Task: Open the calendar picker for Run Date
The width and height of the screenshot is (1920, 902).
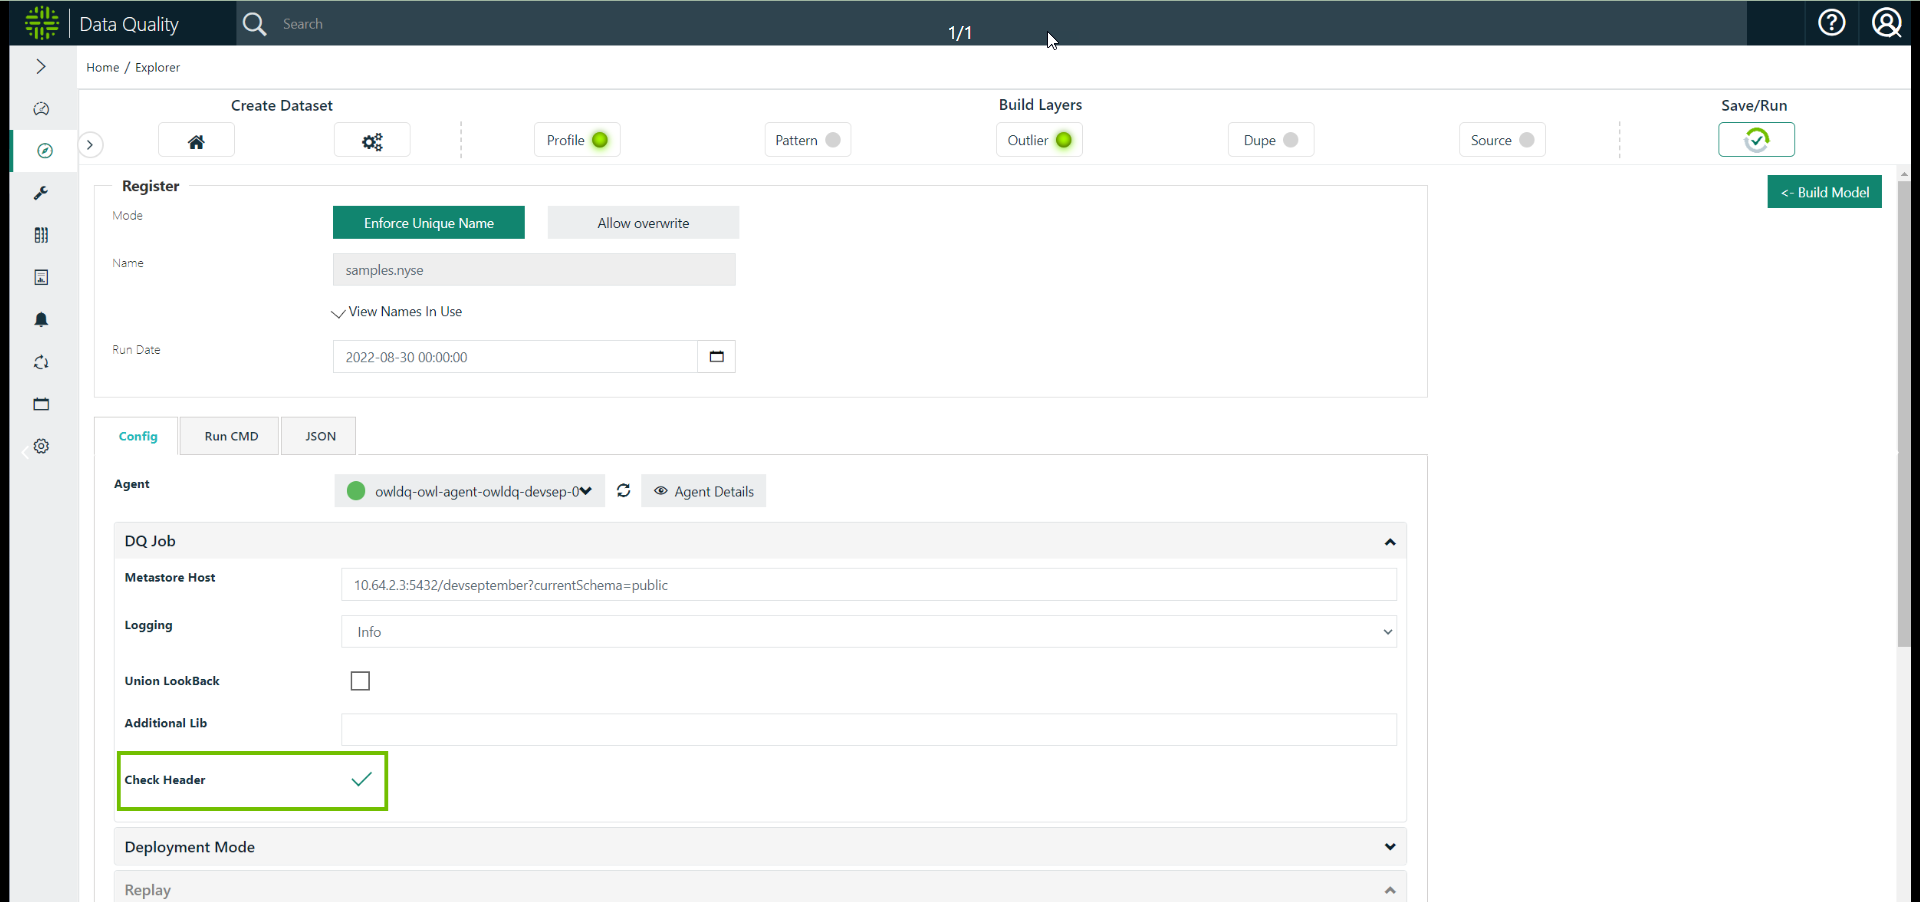Action: point(716,357)
